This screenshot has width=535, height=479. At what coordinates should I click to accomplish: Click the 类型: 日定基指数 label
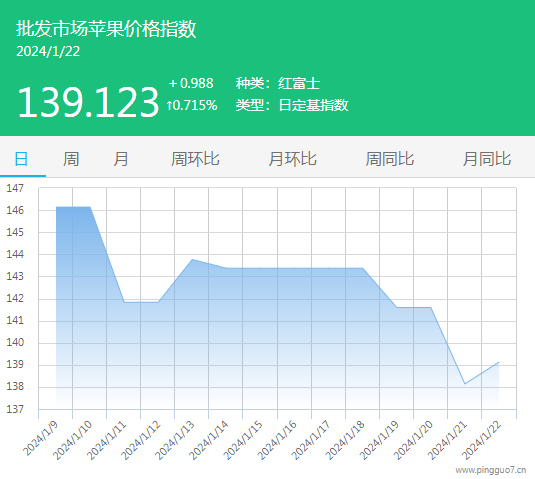292,105
